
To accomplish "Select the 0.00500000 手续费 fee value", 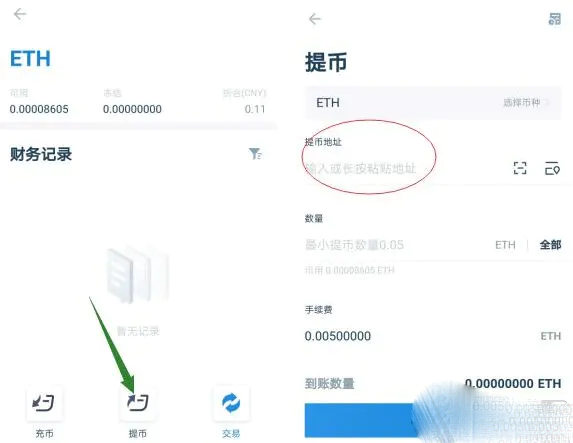I will 338,336.
